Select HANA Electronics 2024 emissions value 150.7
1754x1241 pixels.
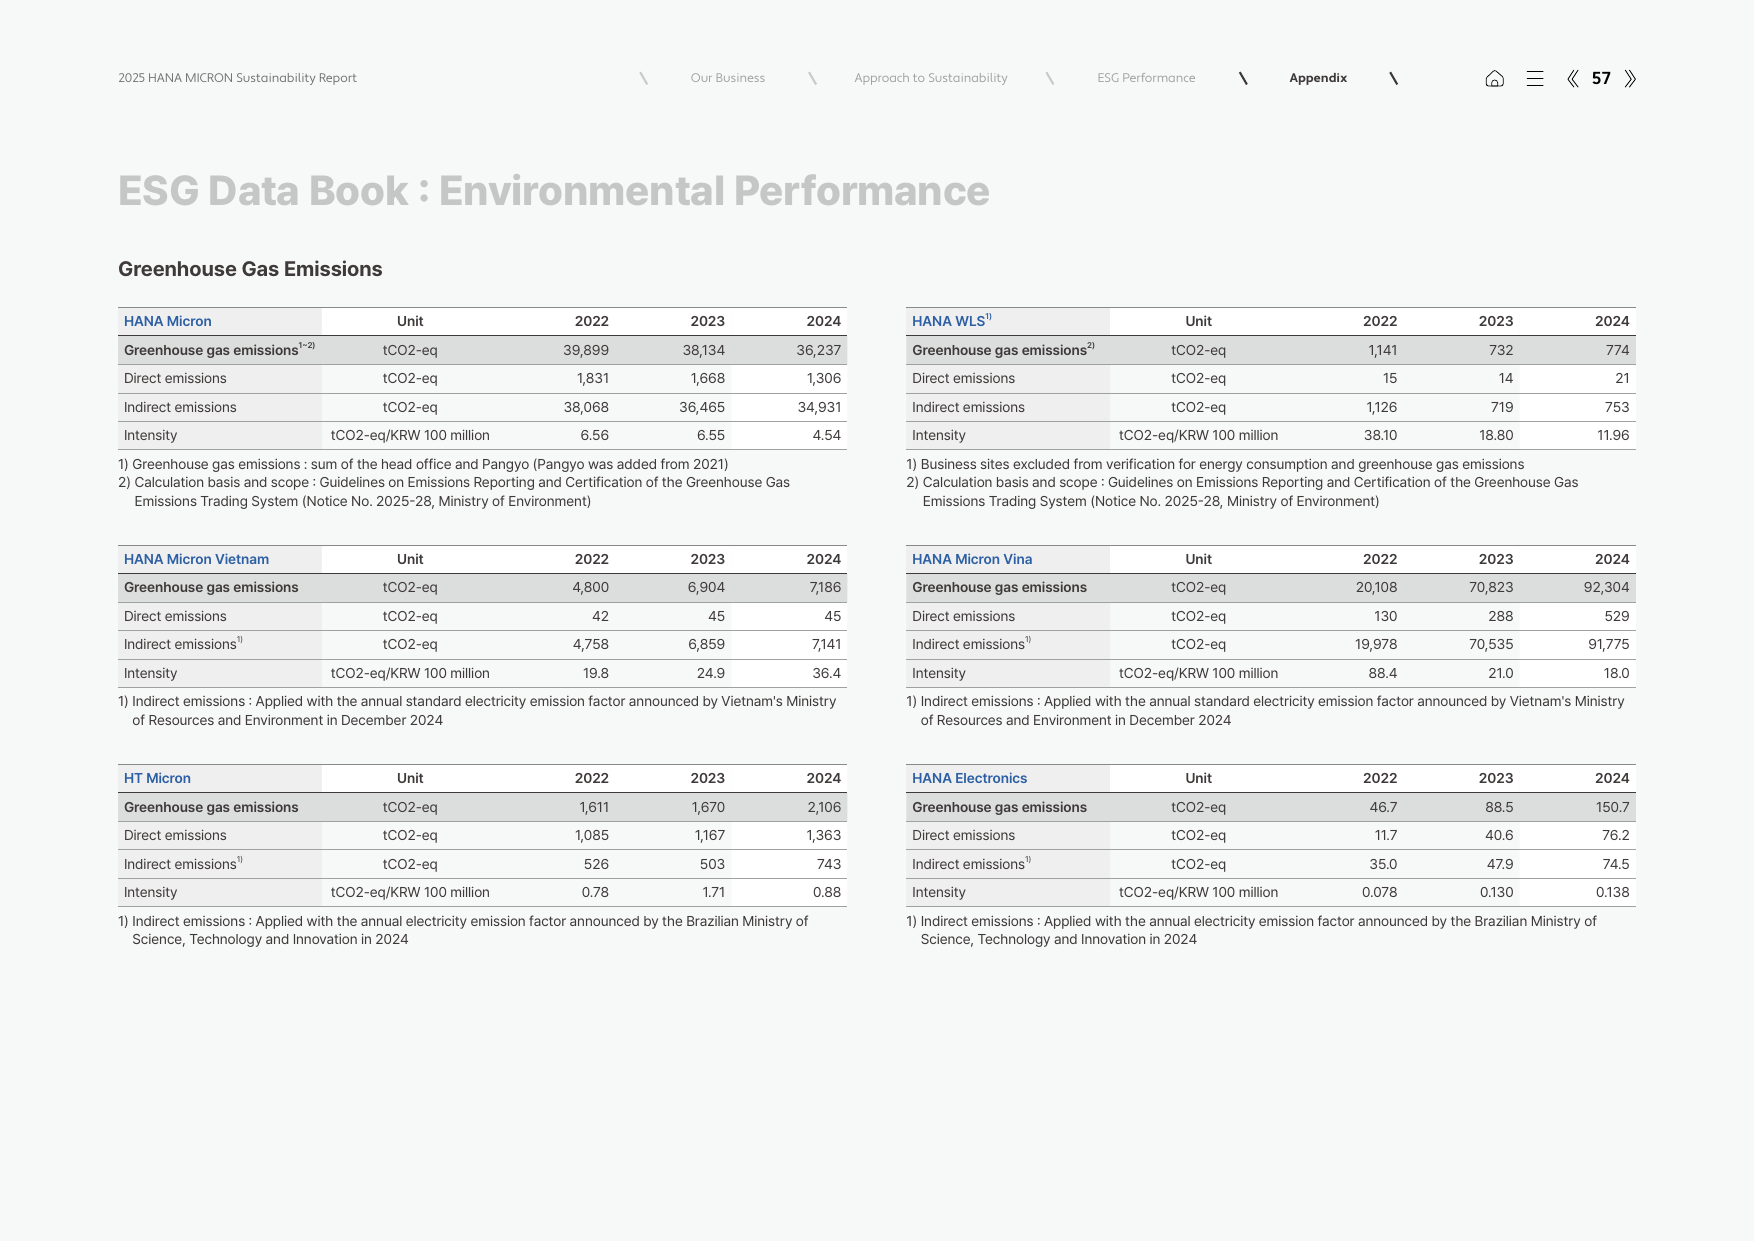click(x=1612, y=807)
